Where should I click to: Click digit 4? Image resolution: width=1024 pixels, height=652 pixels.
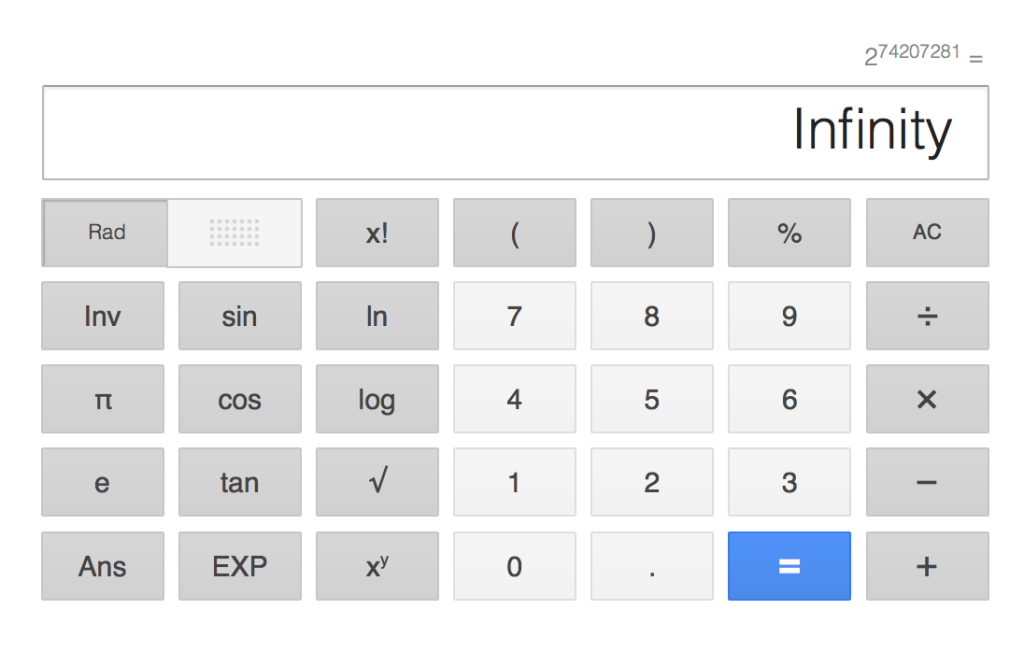pos(515,399)
